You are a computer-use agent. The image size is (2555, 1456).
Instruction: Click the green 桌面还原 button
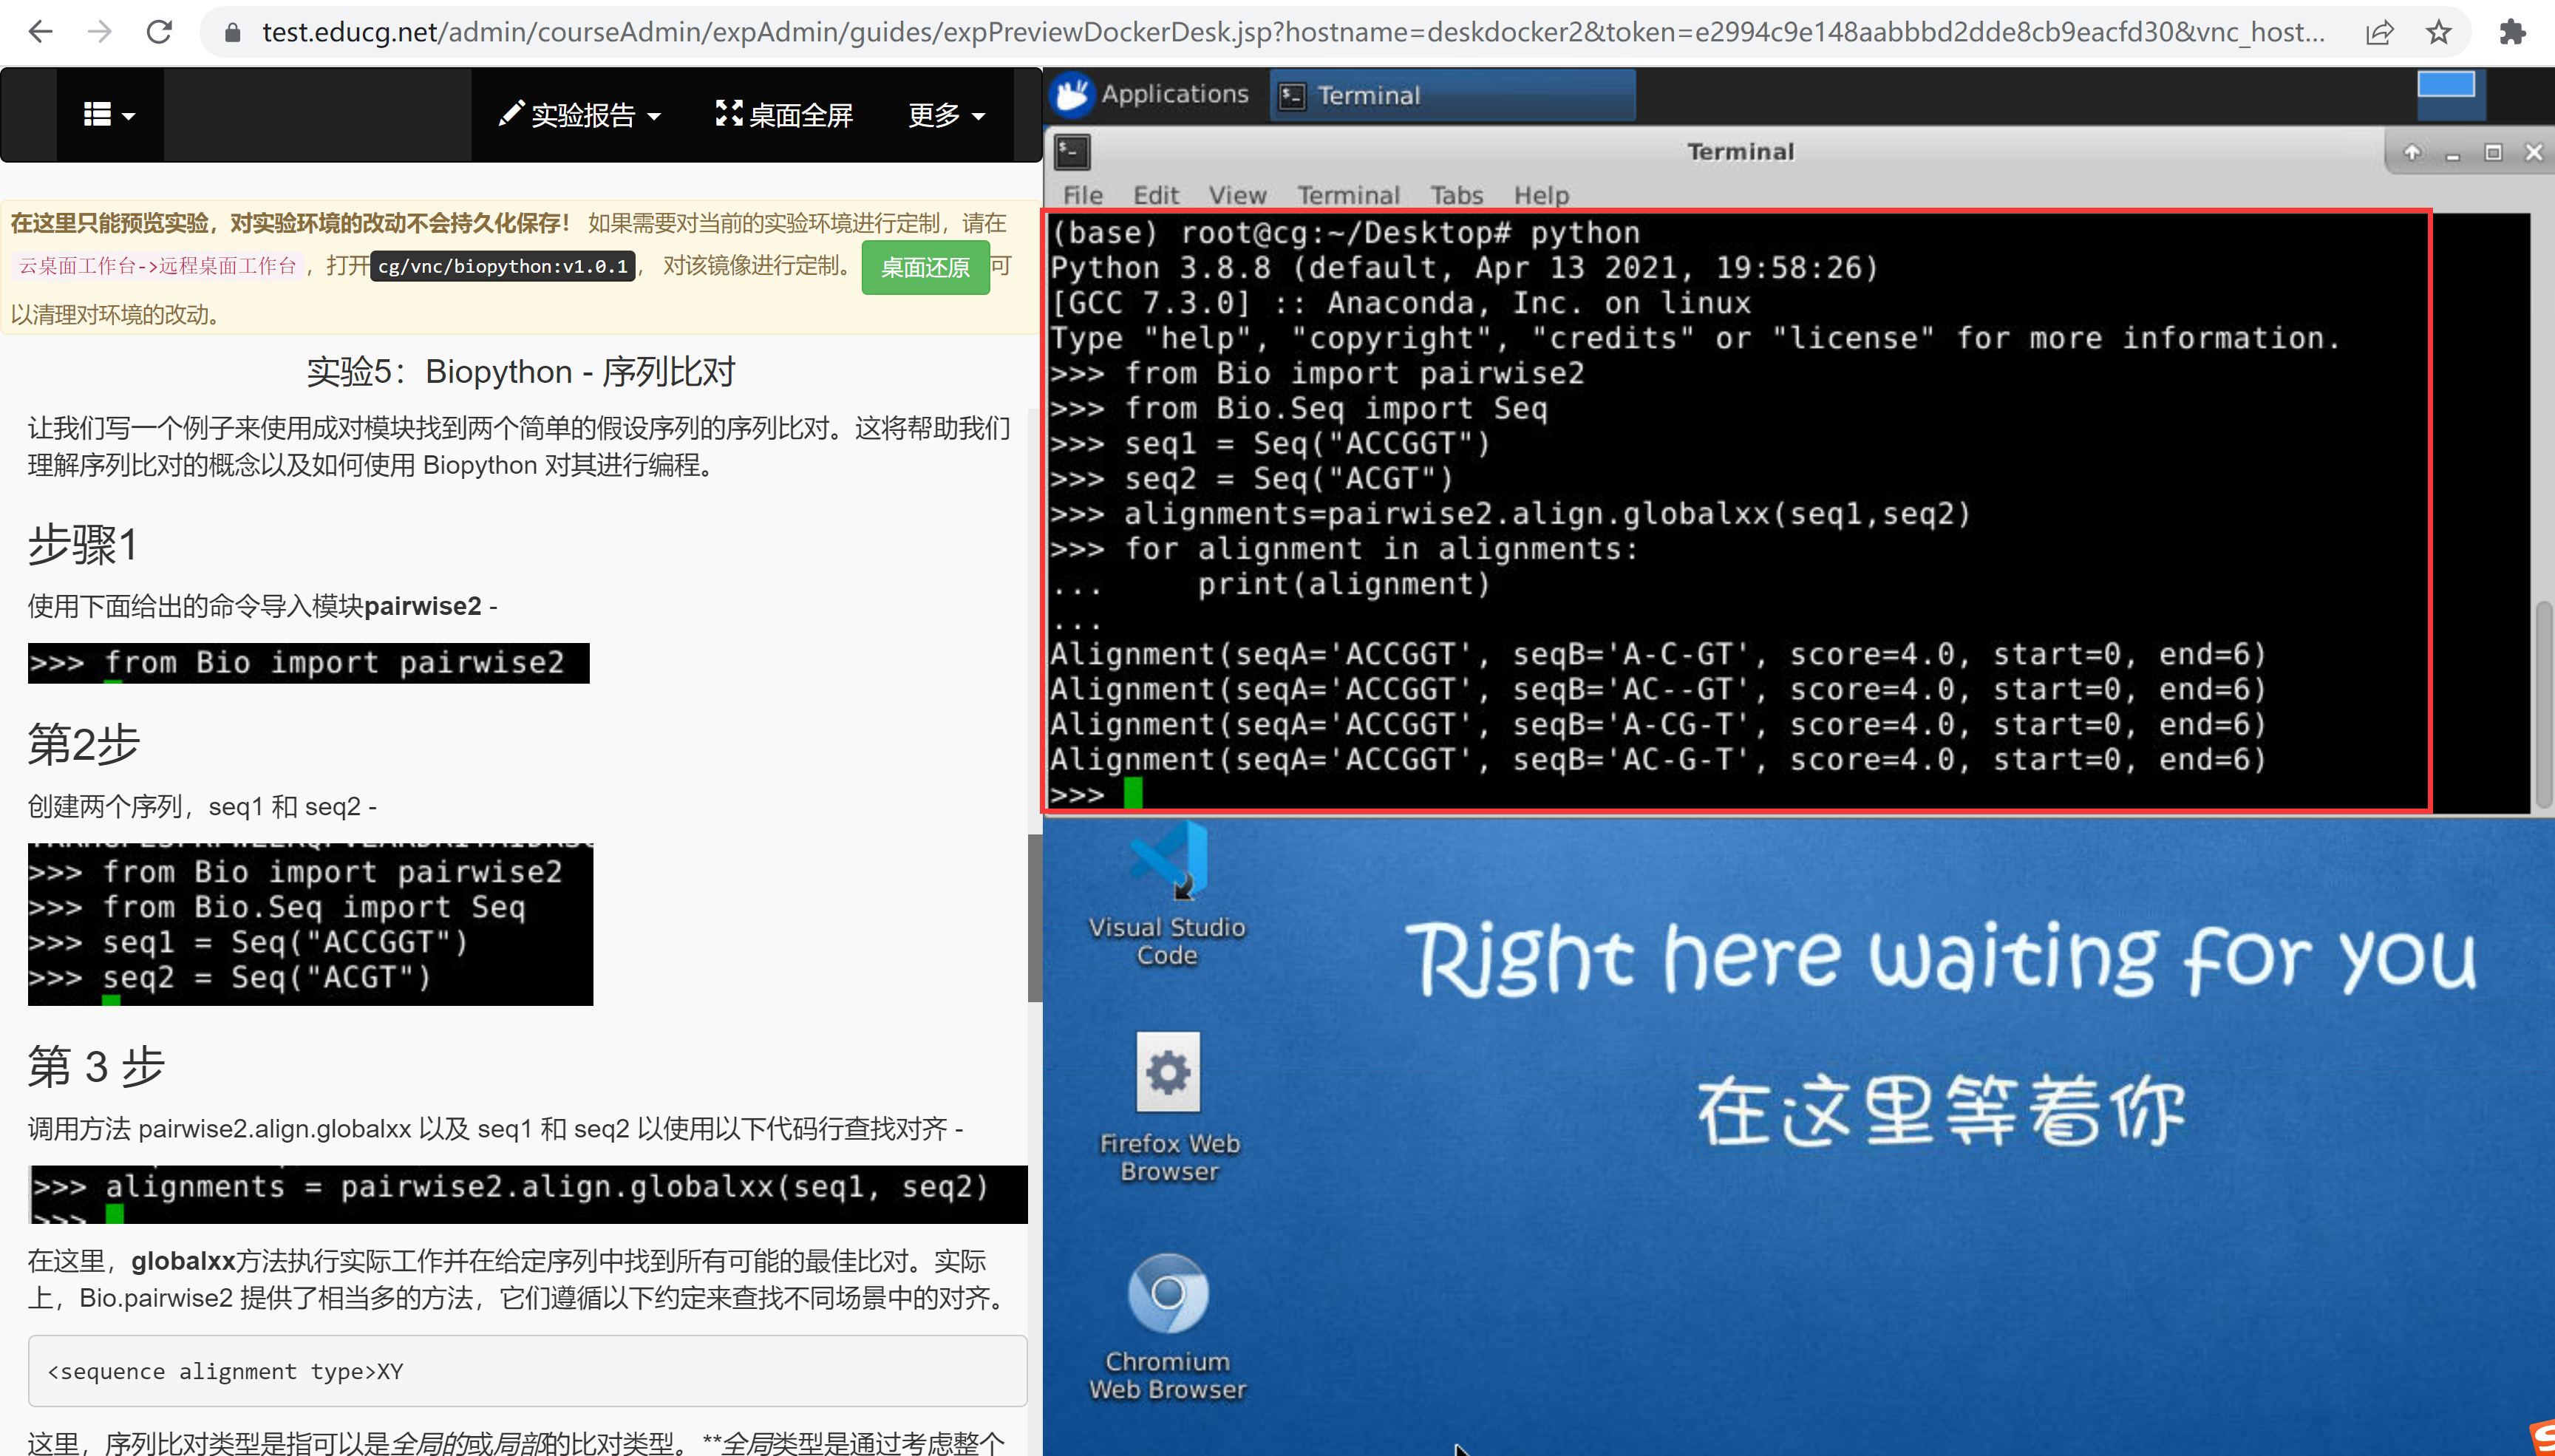pyautogui.click(x=925, y=267)
